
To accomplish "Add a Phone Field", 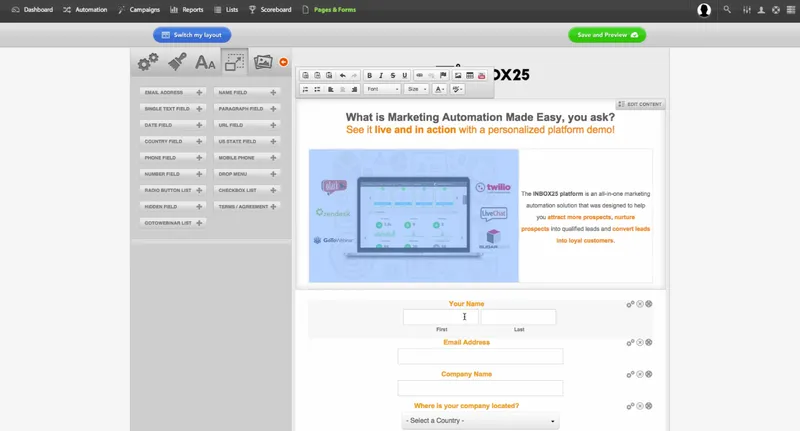I will click(x=173, y=158).
